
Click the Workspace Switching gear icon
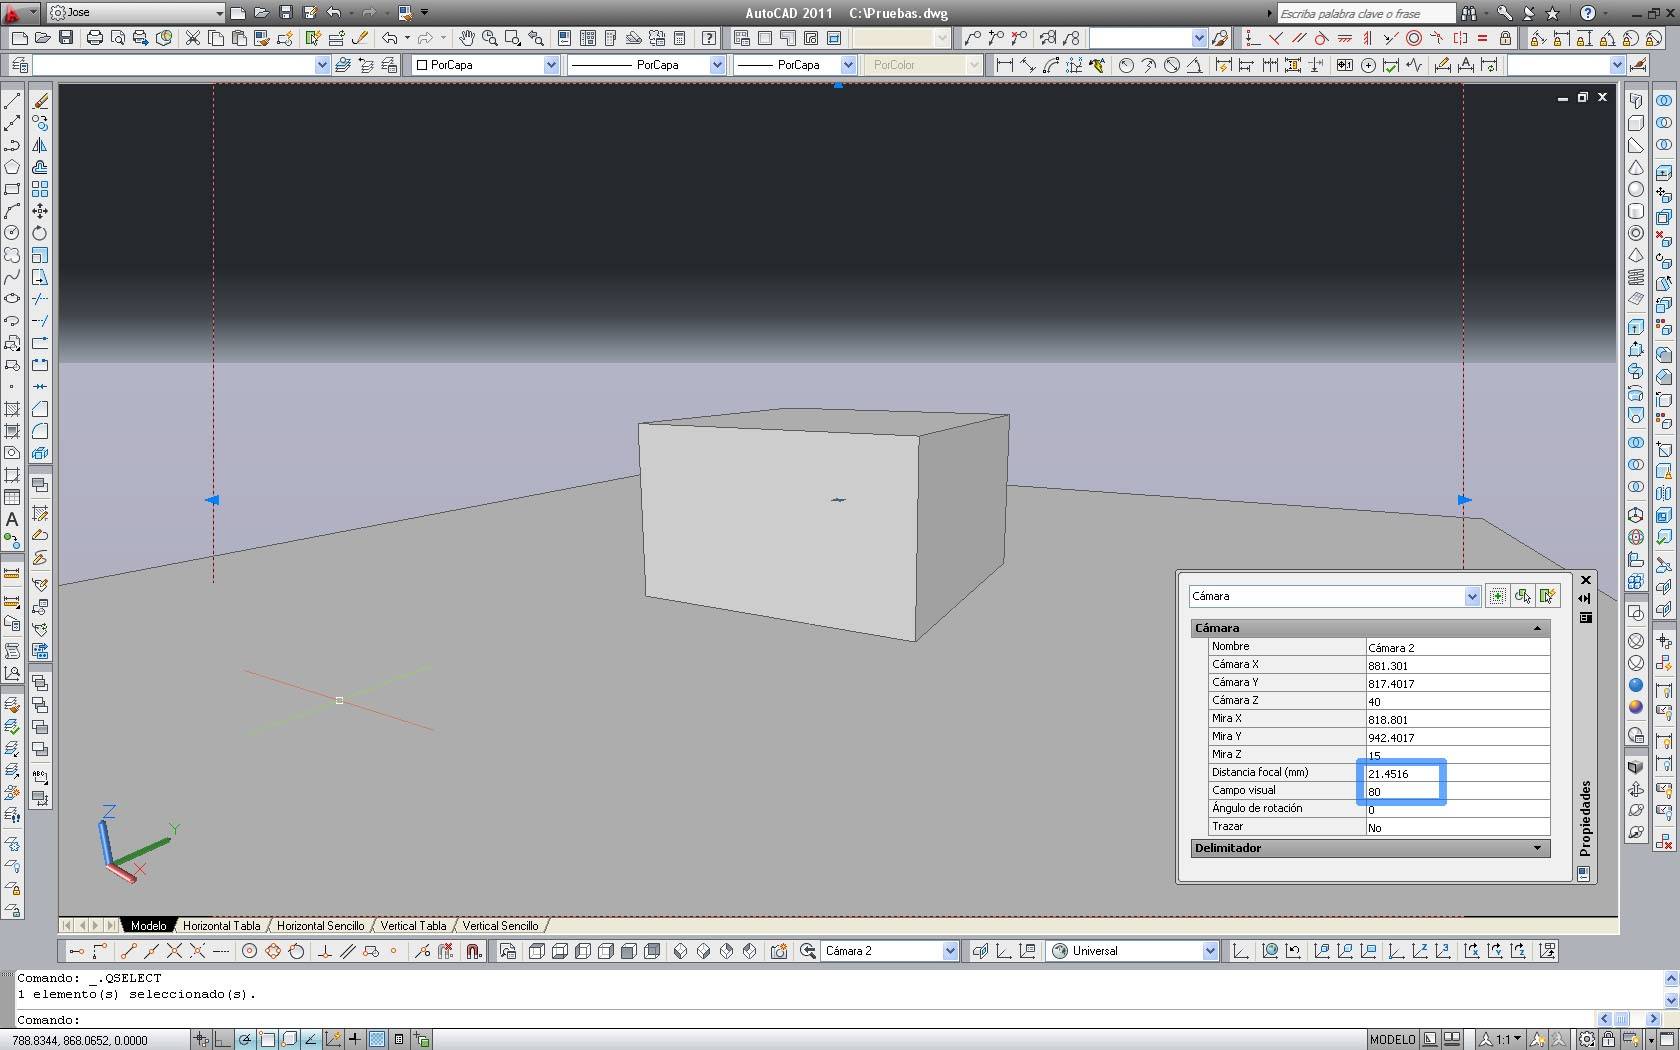[1586, 1040]
